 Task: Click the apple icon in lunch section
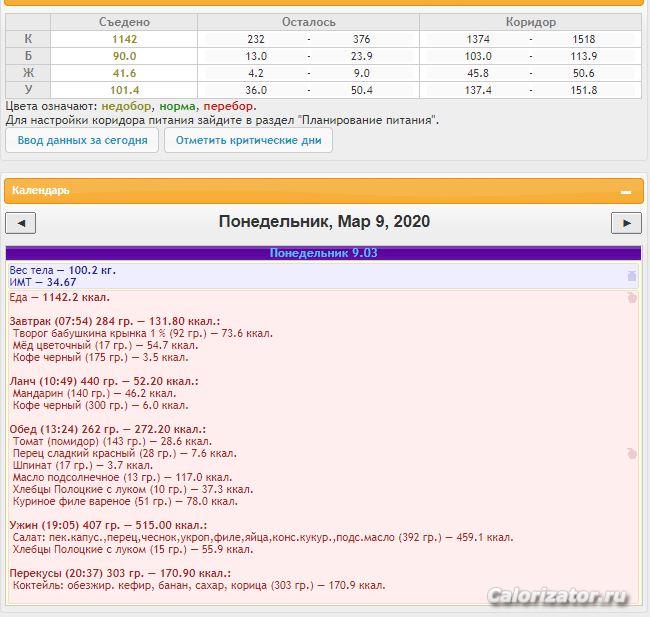(x=631, y=453)
